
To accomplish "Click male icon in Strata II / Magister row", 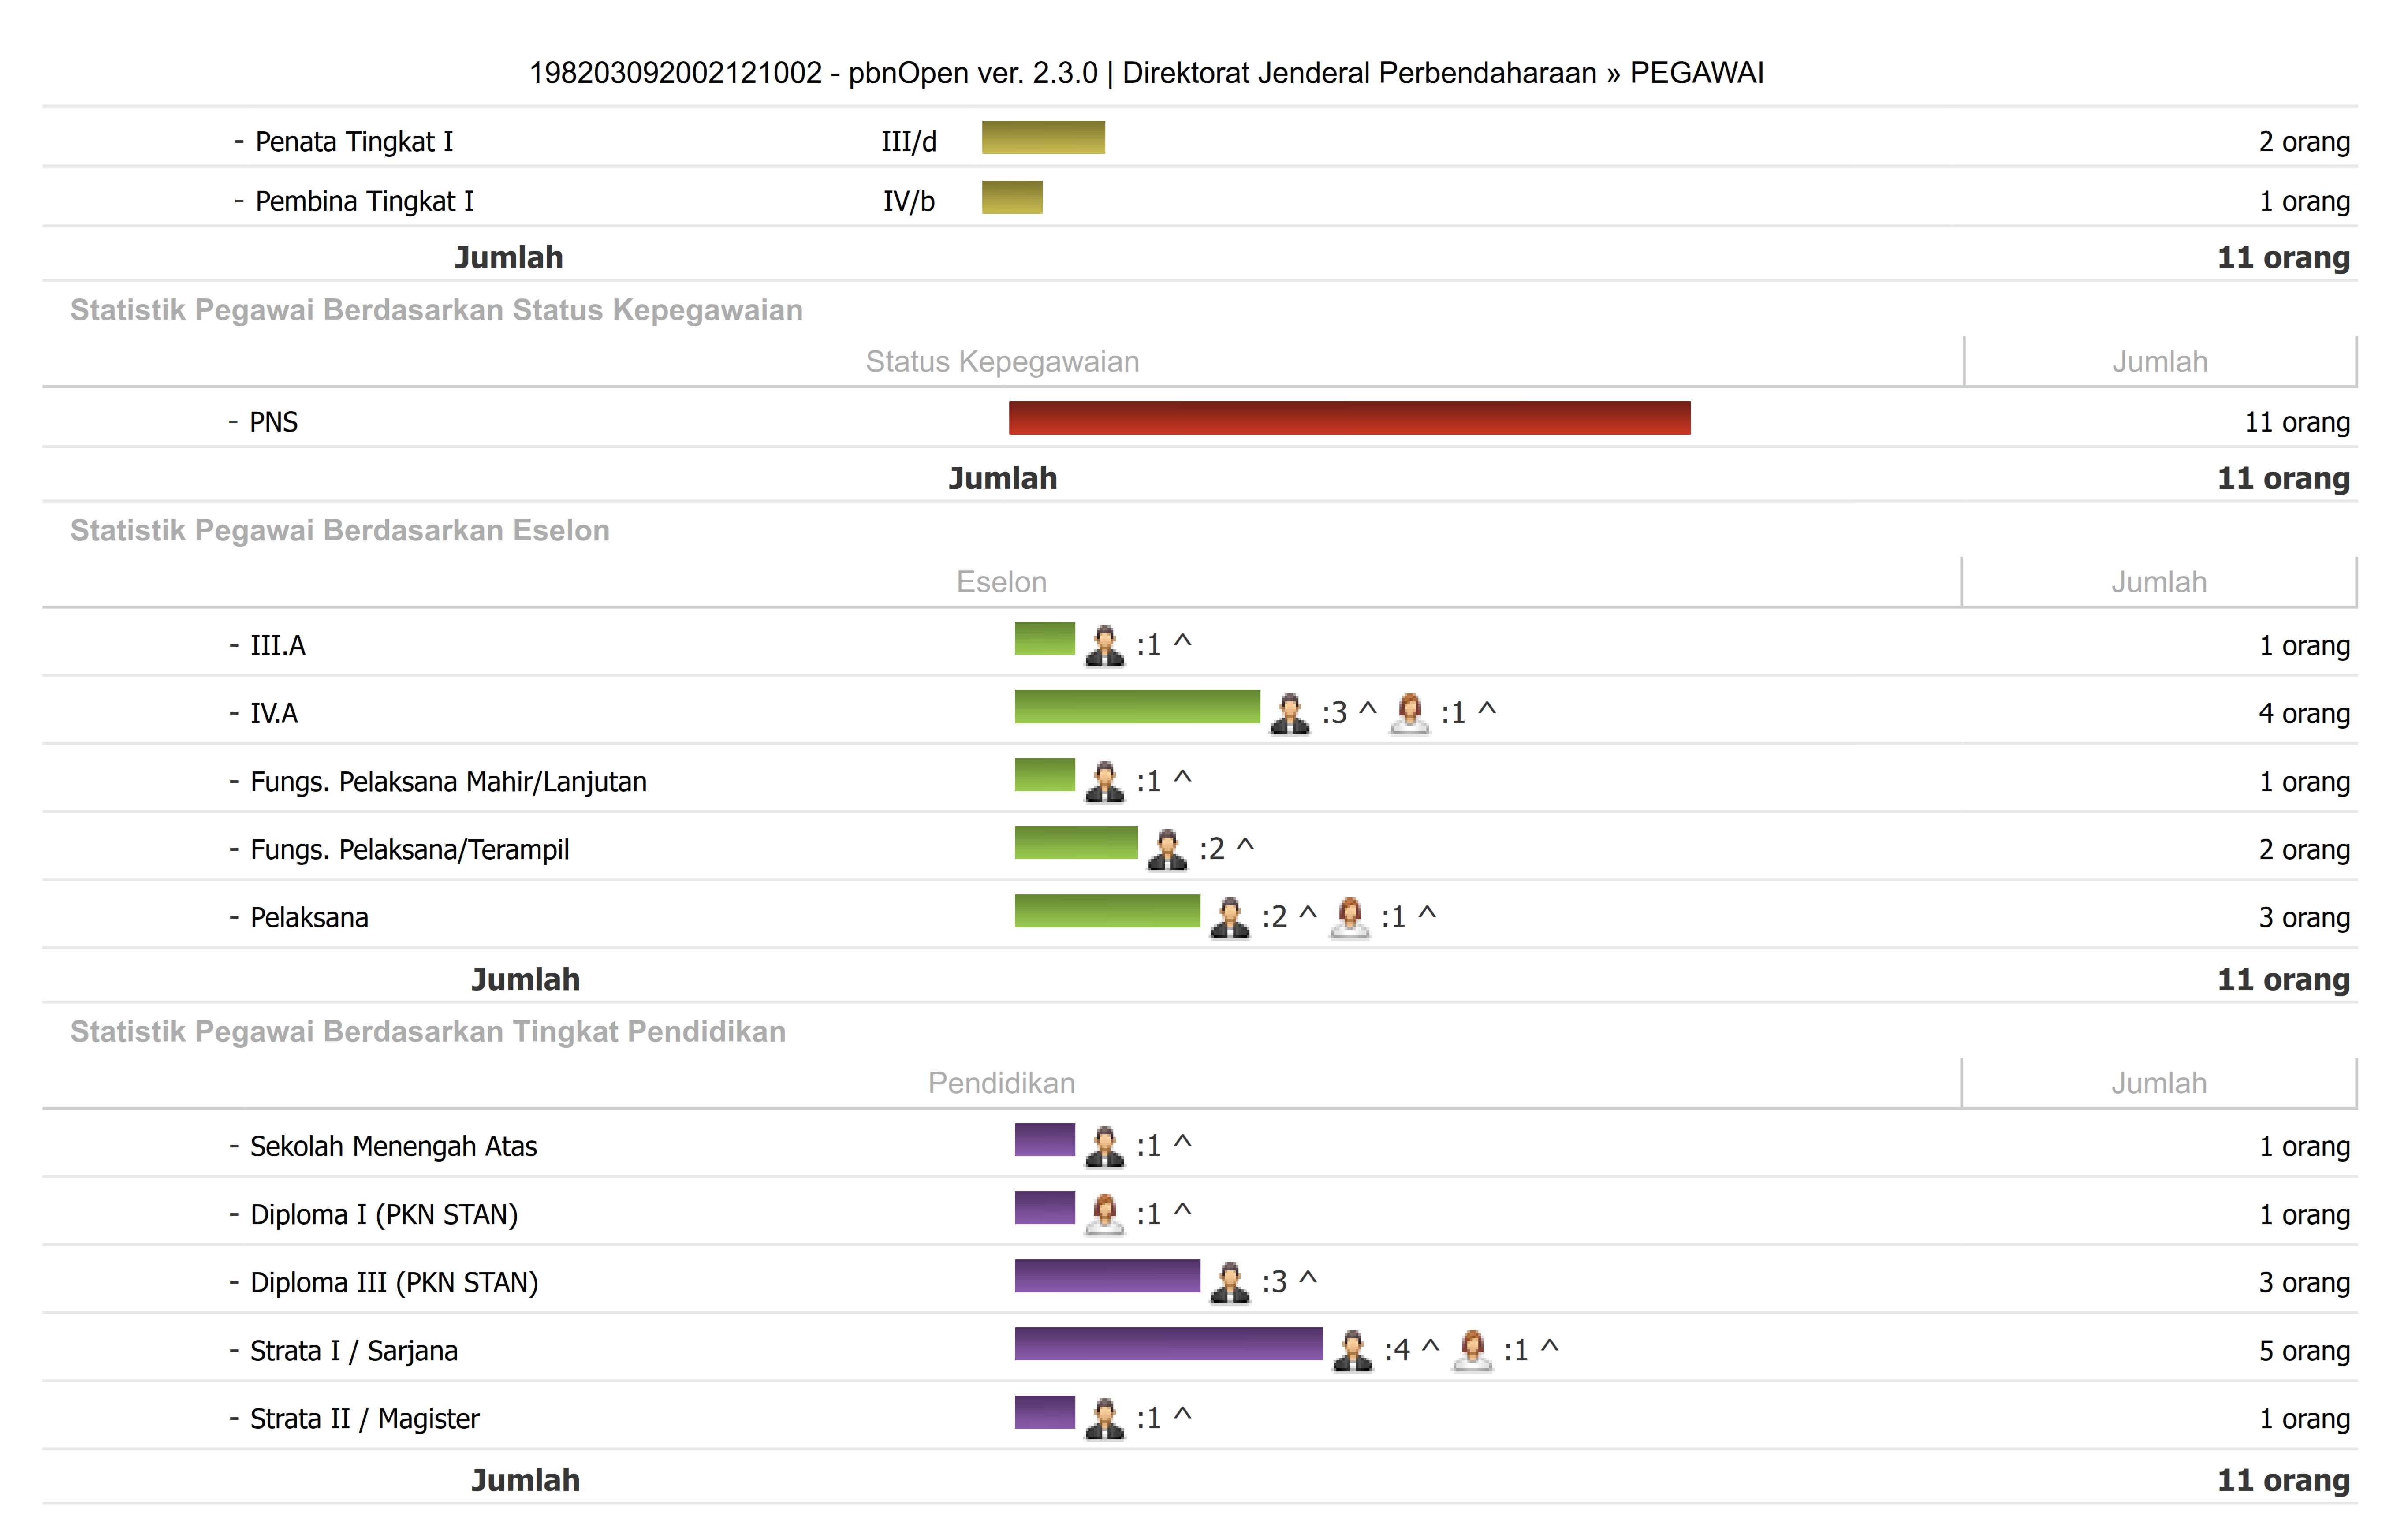I will (x=1104, y=1418).
